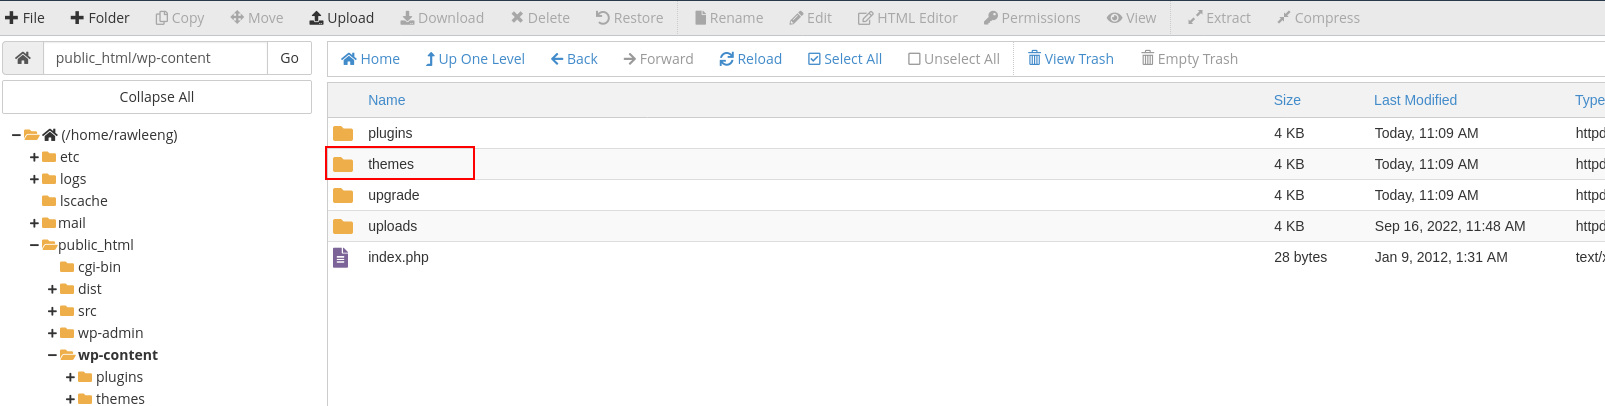The height and width of the screenshot is (406, 1605).
Task: Sort files by Last Modified column
Action: 1415,100
